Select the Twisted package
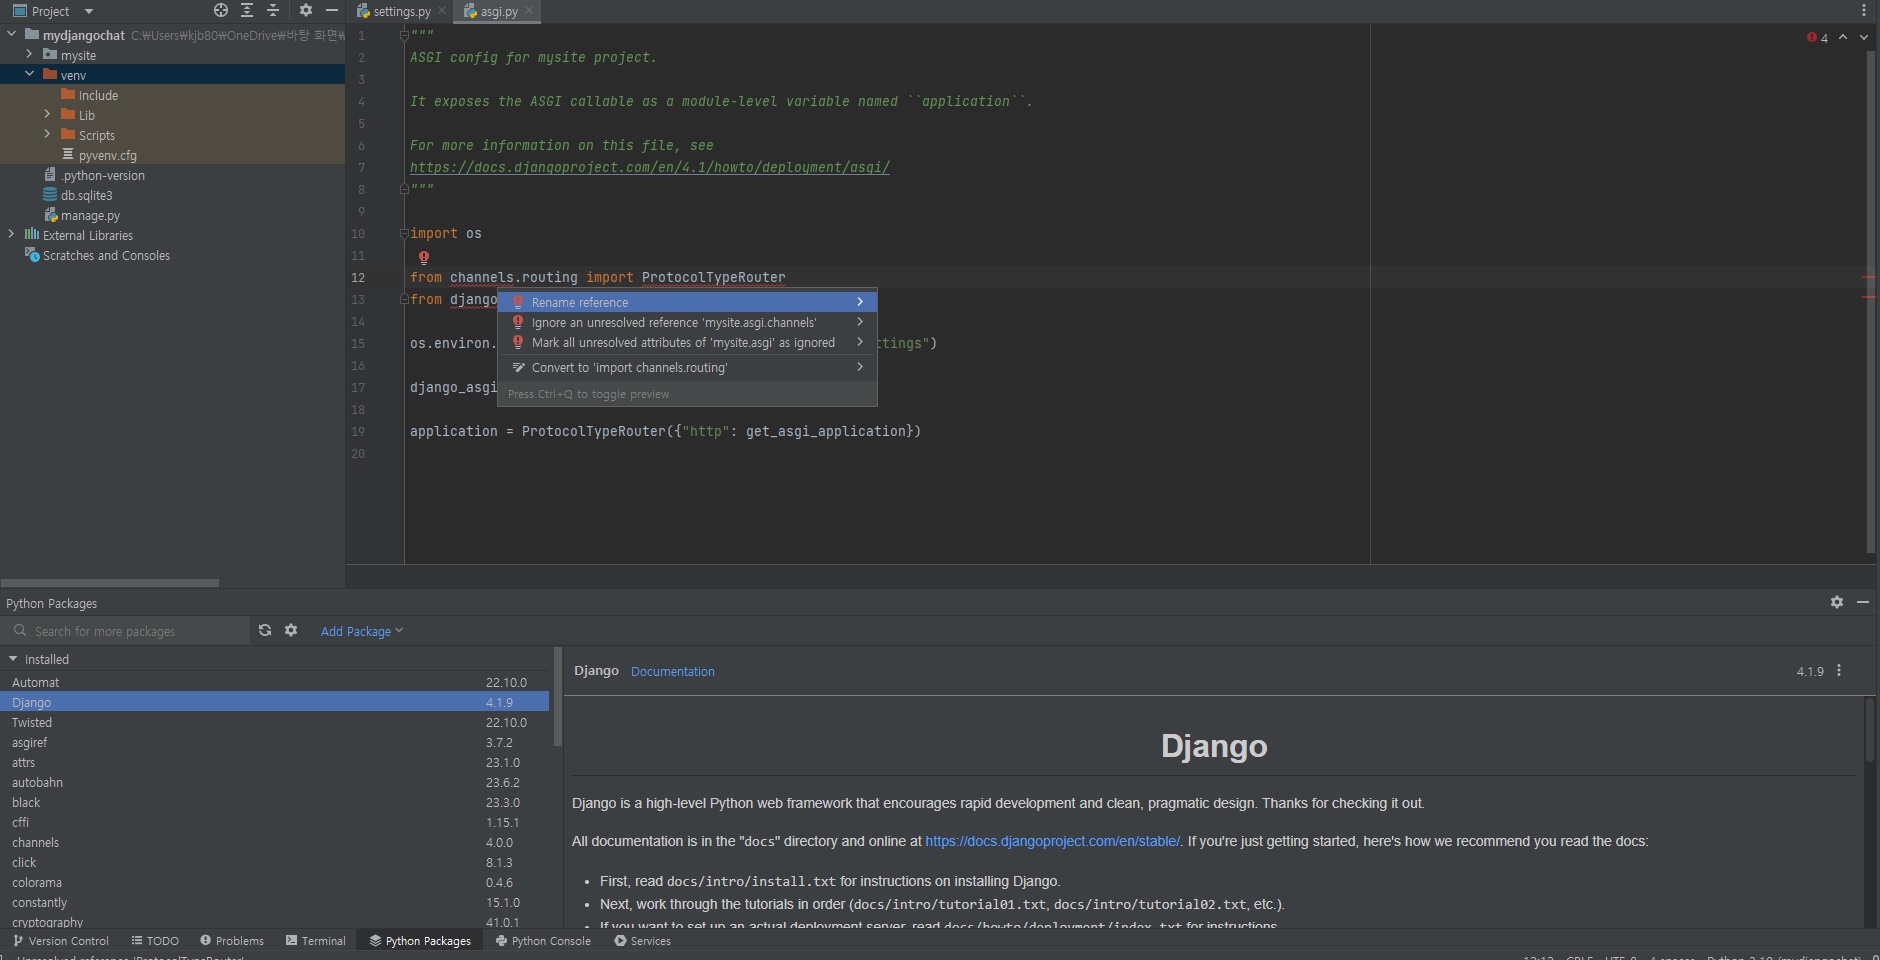This screenshot has width=1880, height=960. point(275,722)
